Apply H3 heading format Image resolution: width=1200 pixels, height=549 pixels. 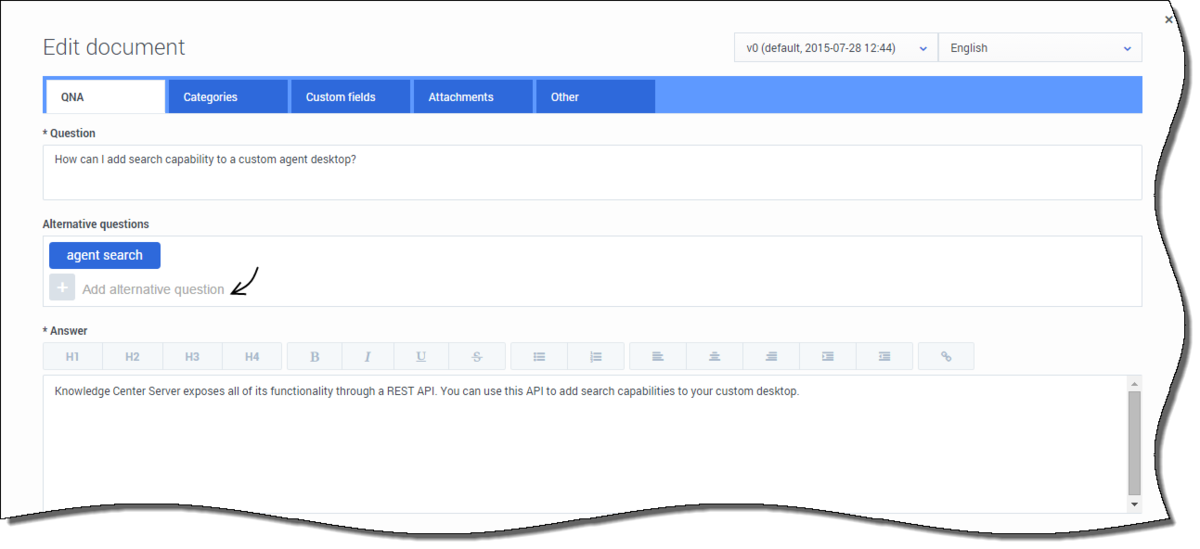[192, 357]
